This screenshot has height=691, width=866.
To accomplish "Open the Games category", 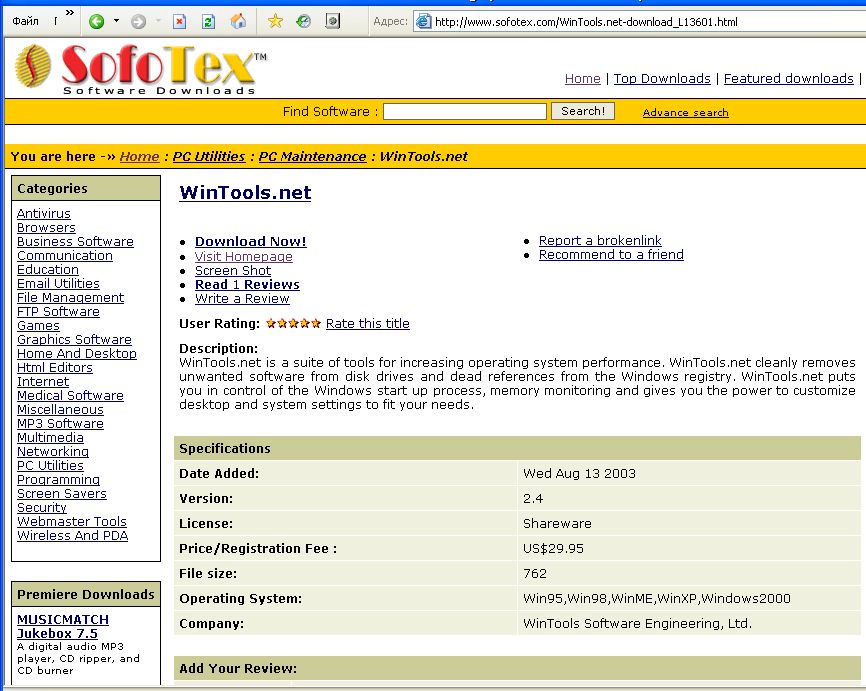I will [38, 326].
